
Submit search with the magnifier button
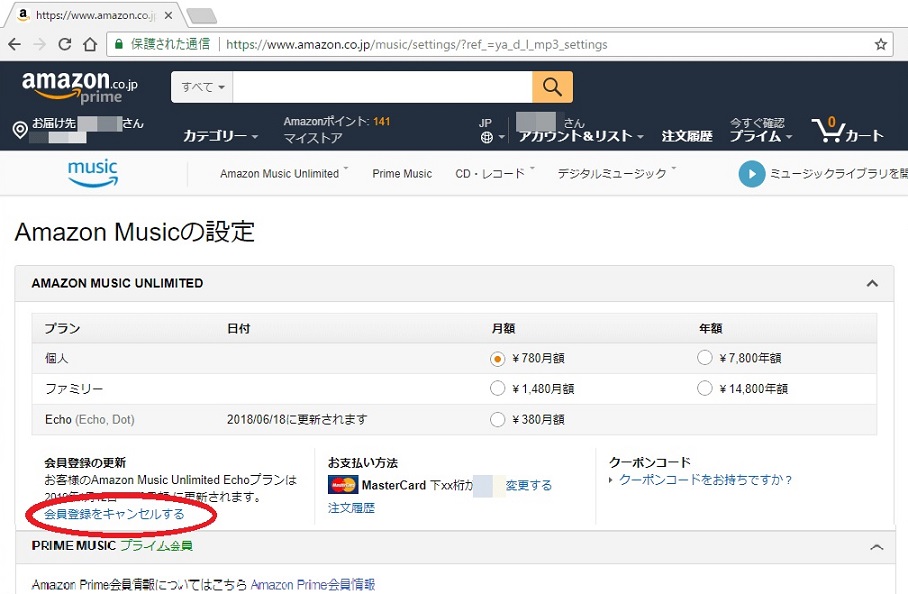(x=552, y=87)
